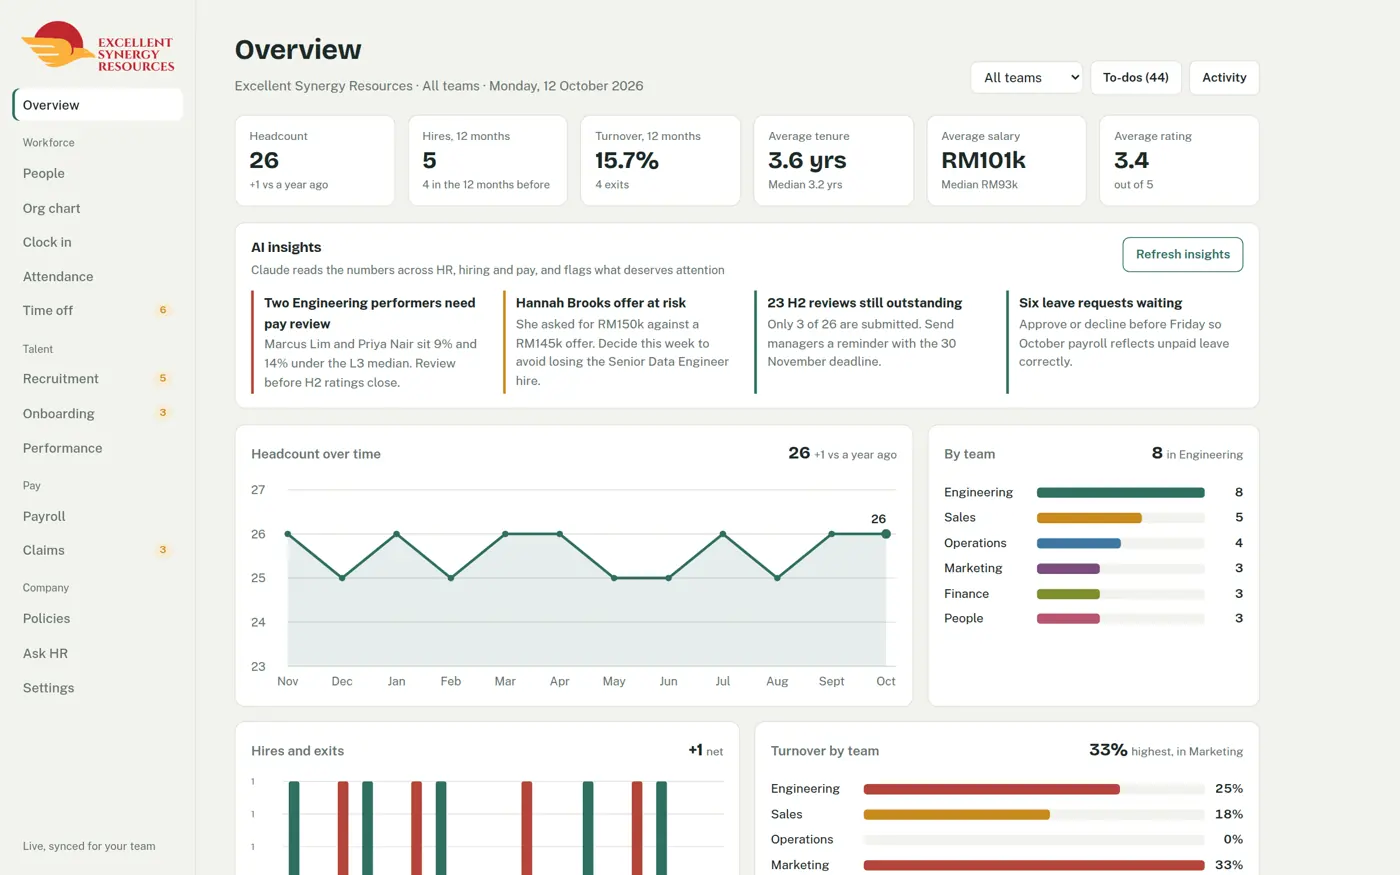Click the Headcount over time chart title
This screenshot has width=1400, height=875.
(x=316, y=454)
